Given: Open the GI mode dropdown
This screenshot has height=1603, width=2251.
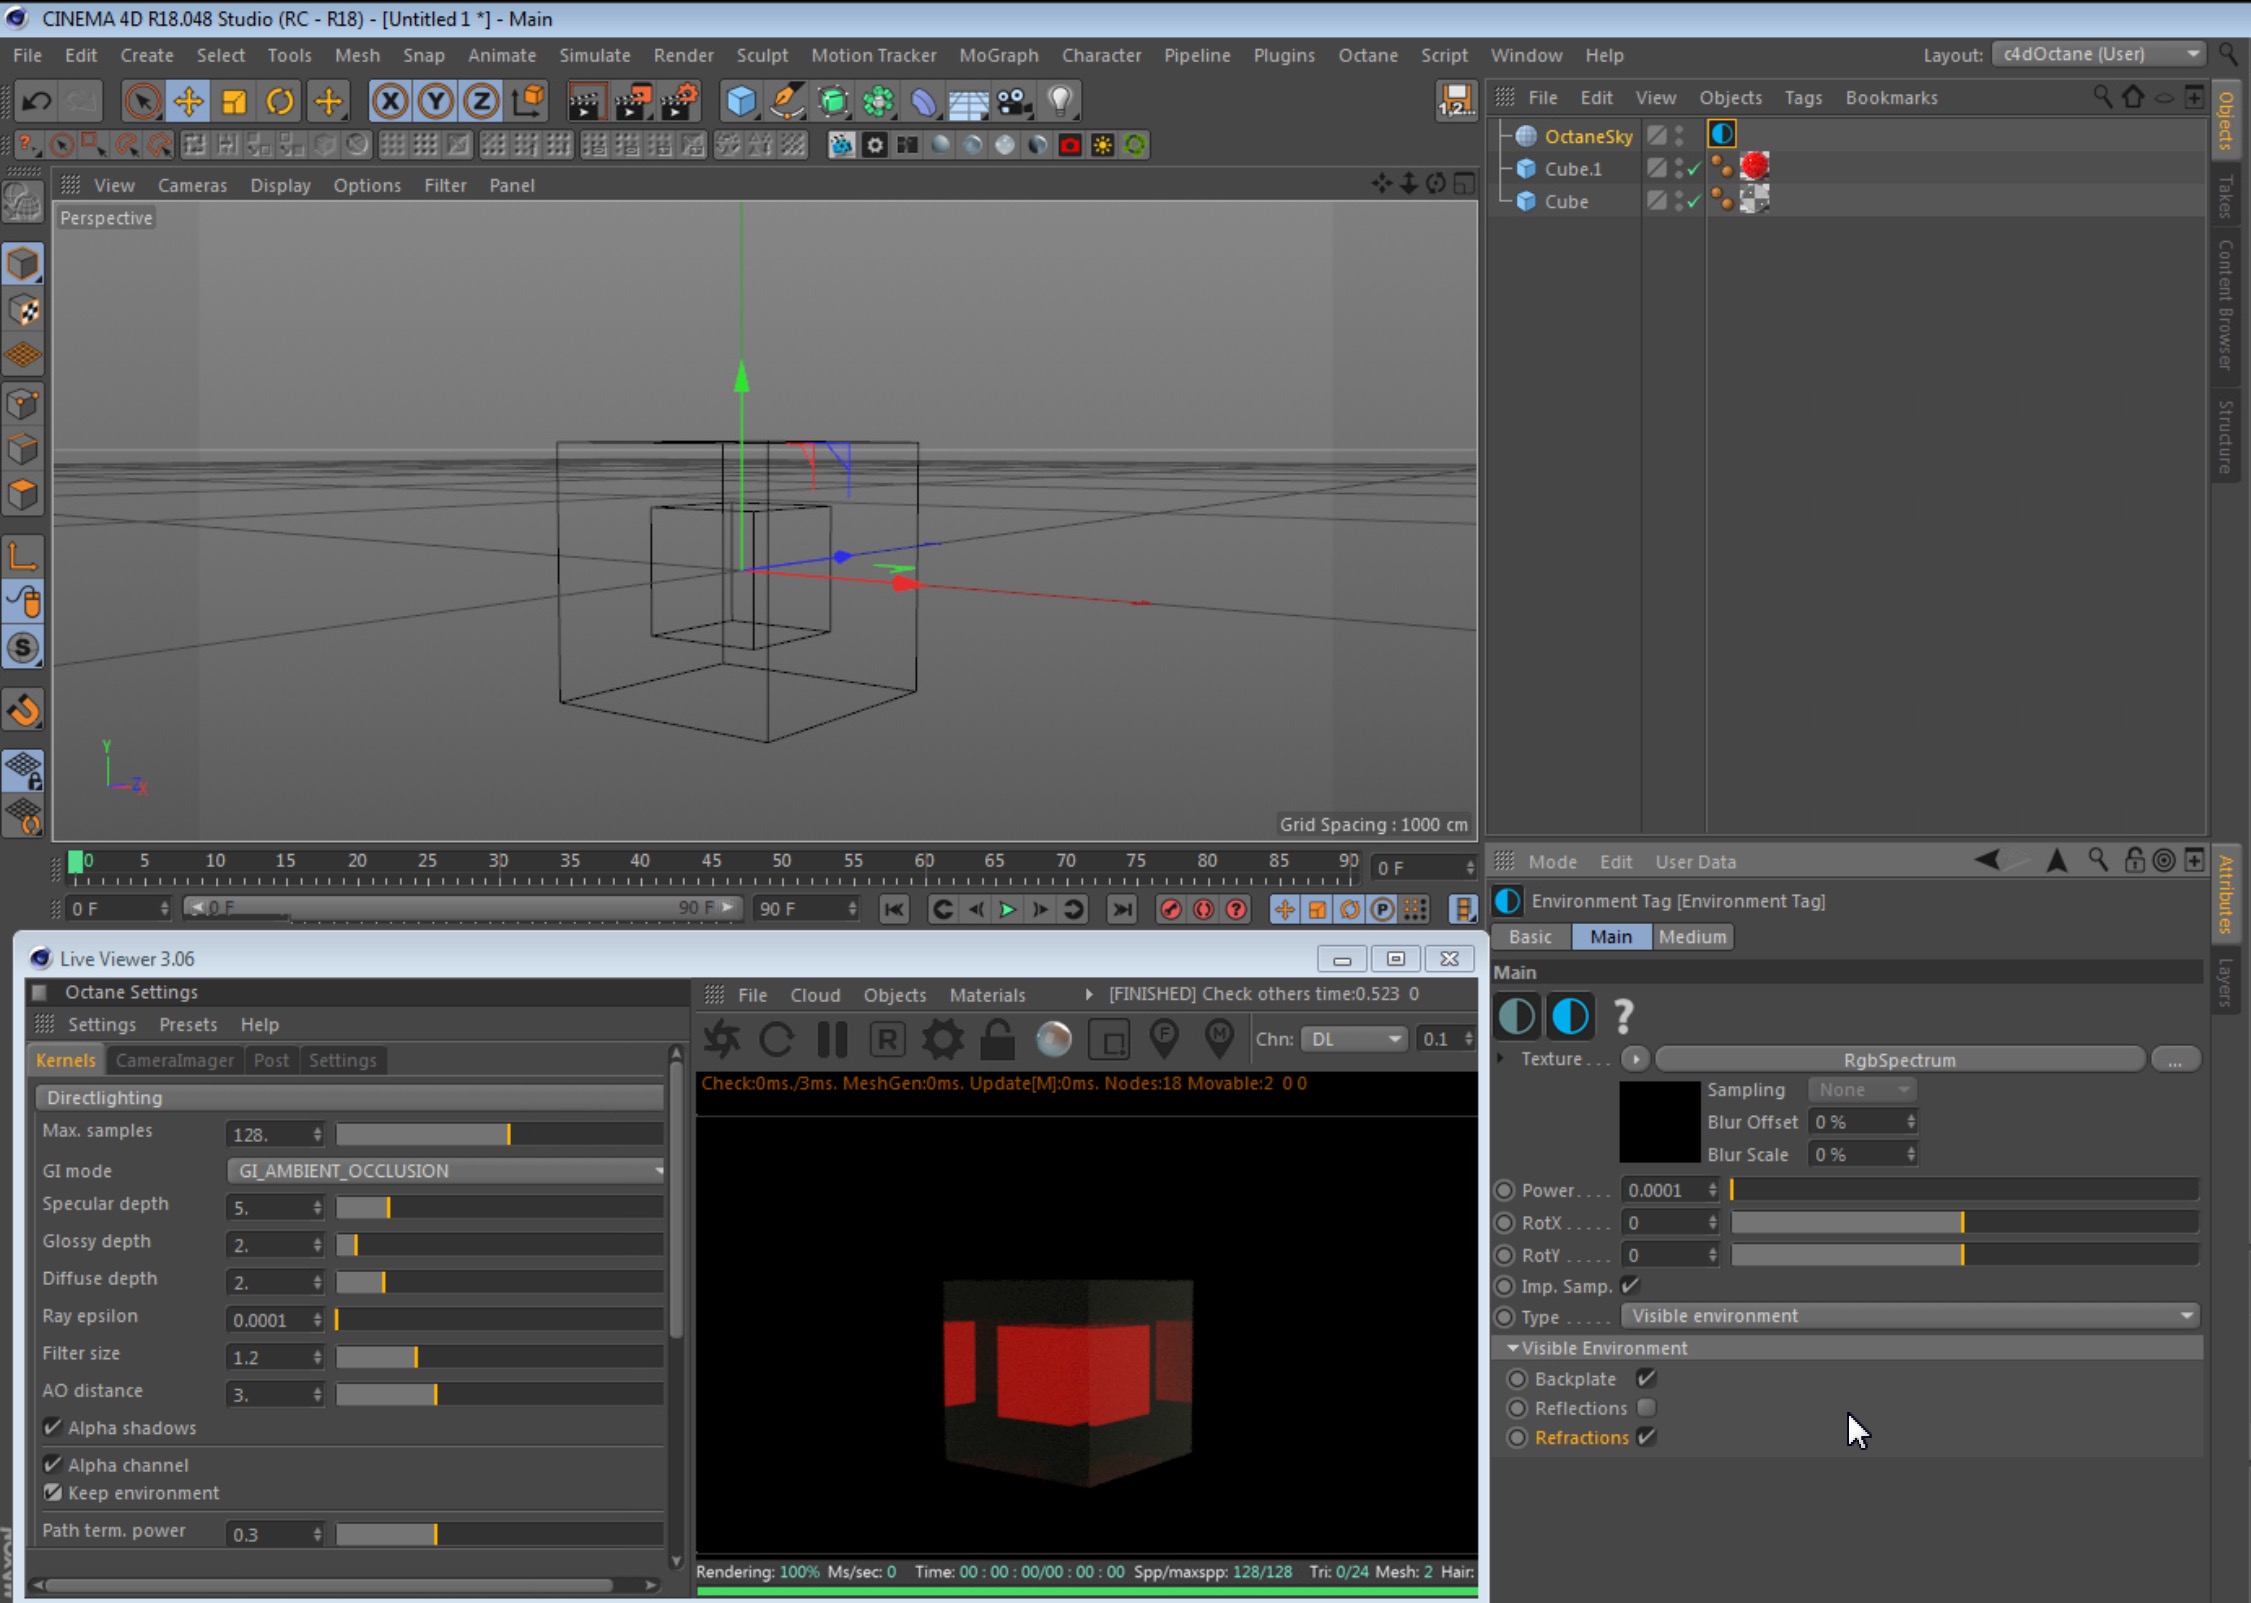Looking at the screenshot, I should tap(446, 1170).
